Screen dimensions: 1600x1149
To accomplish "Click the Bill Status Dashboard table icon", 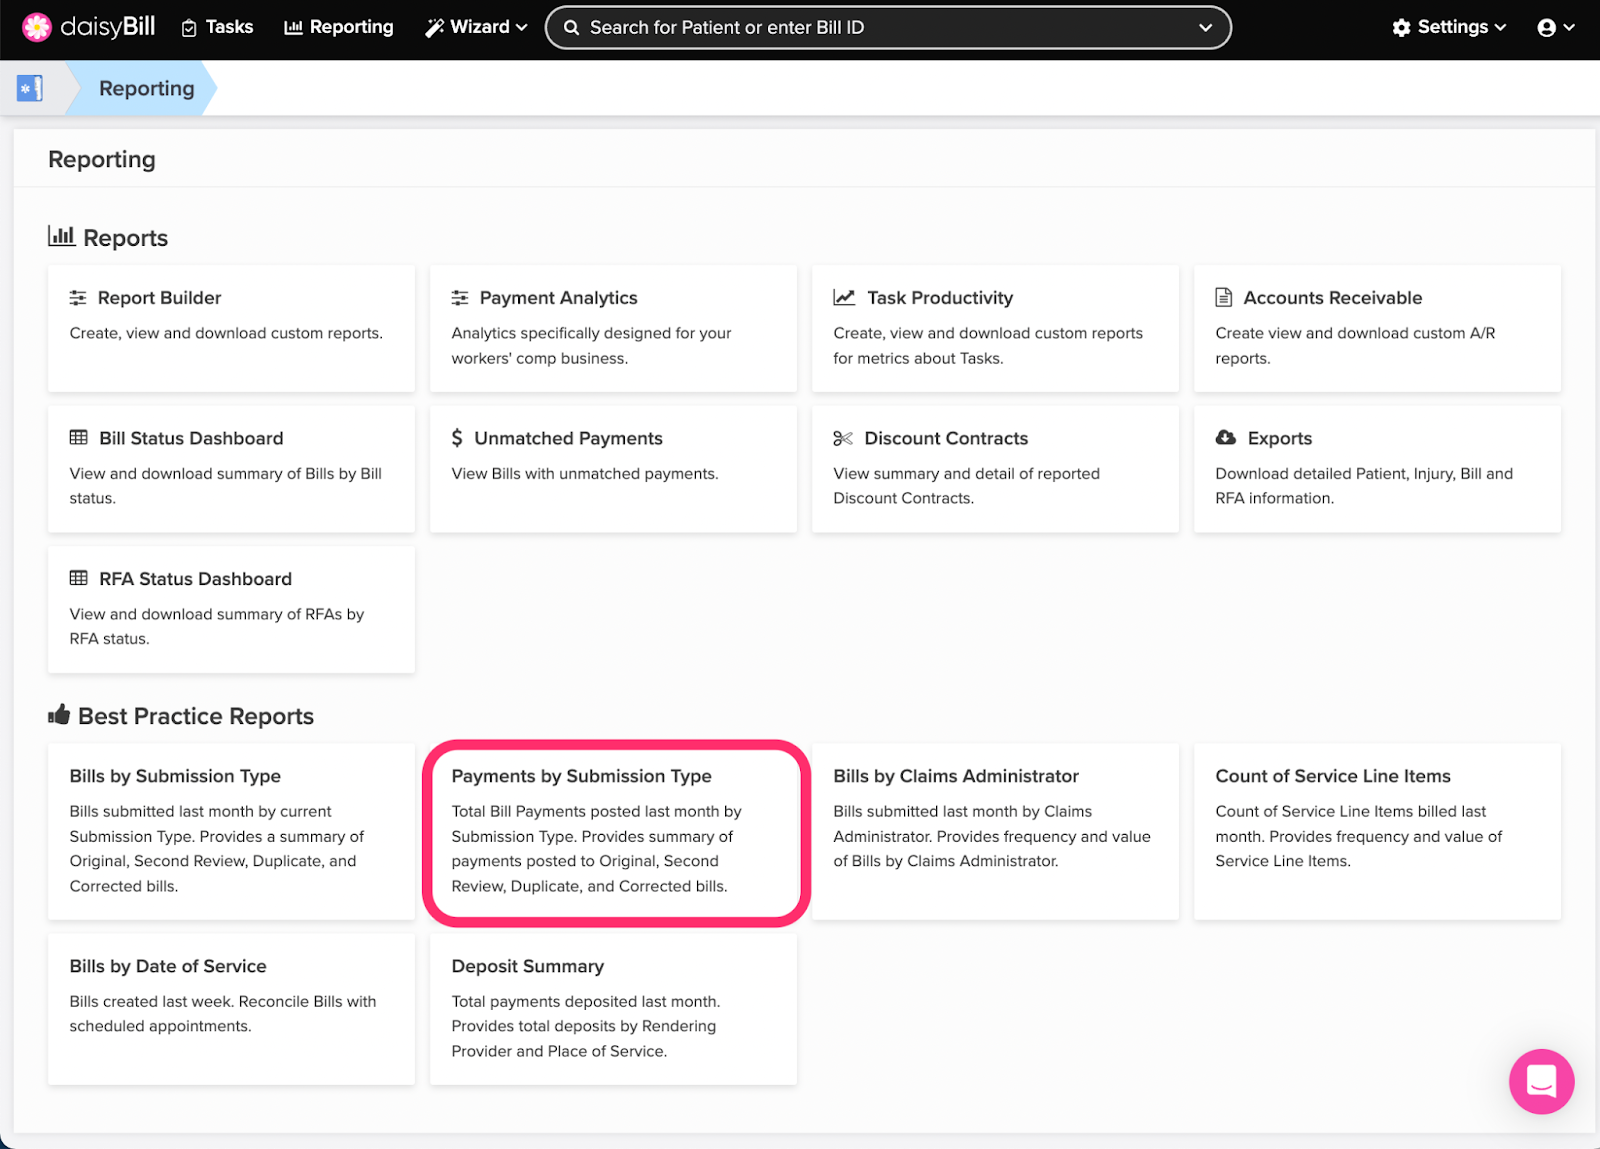I will tap(79, 438).
